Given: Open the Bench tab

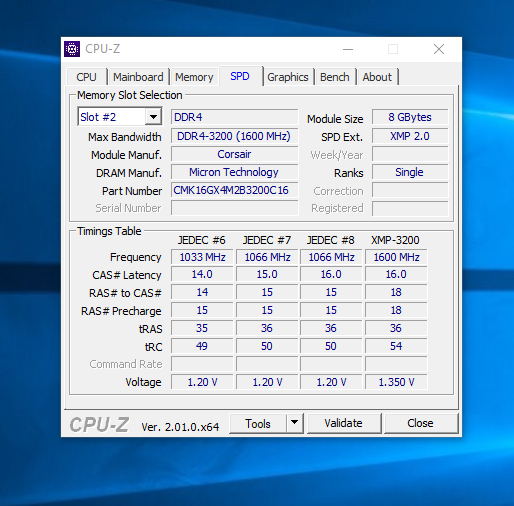Looking at the screenshot, I should [335, 77].
